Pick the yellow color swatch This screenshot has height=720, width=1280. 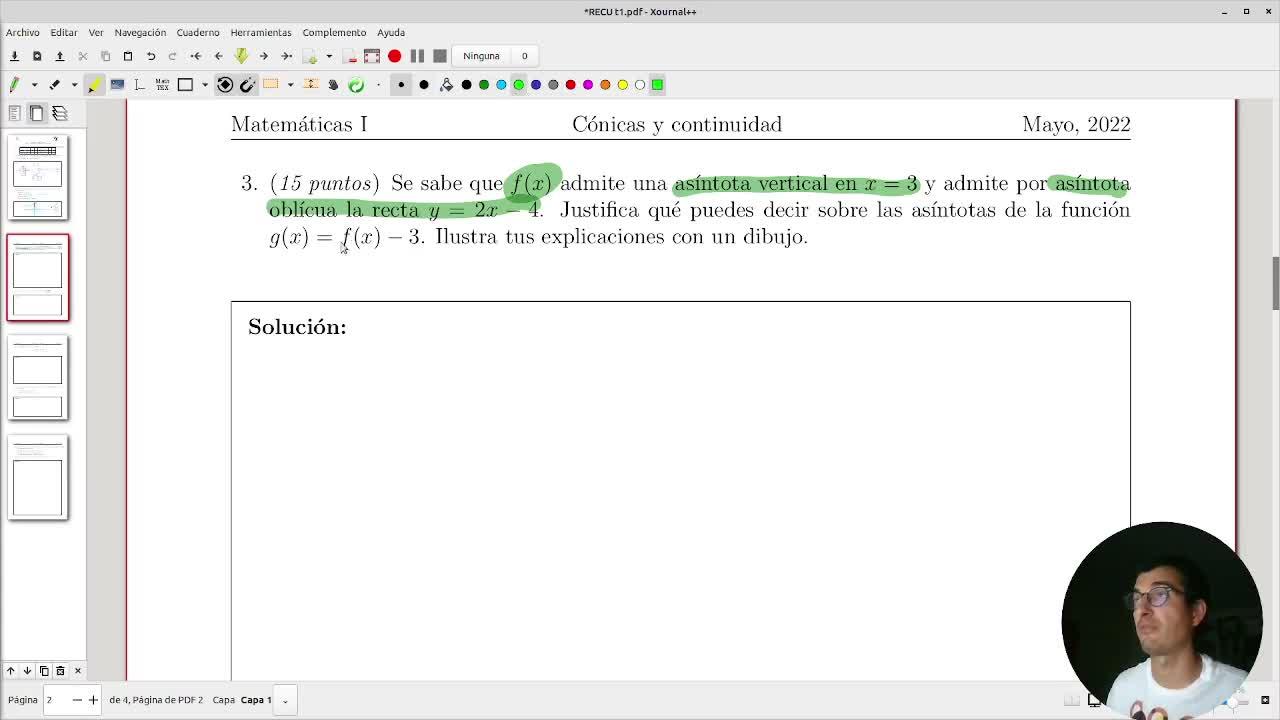622,85
